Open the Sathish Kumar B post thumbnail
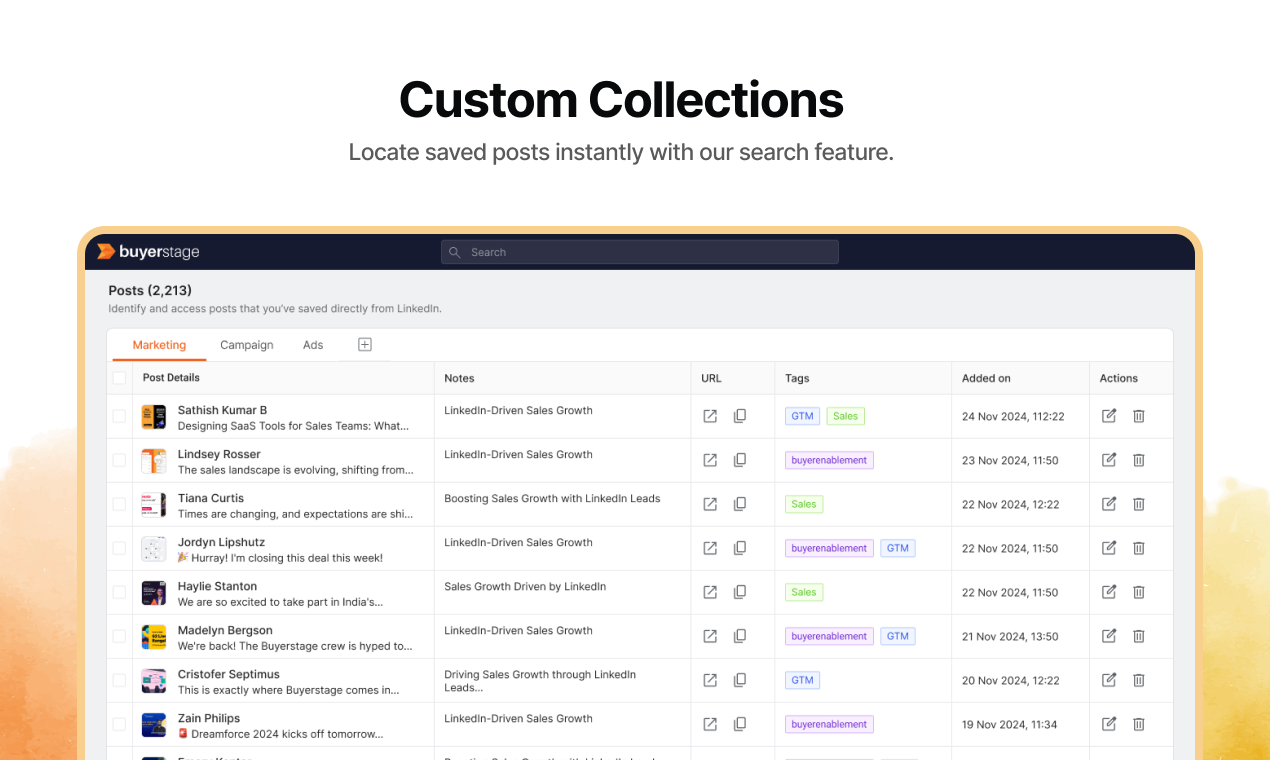 (x=154, y=417)
